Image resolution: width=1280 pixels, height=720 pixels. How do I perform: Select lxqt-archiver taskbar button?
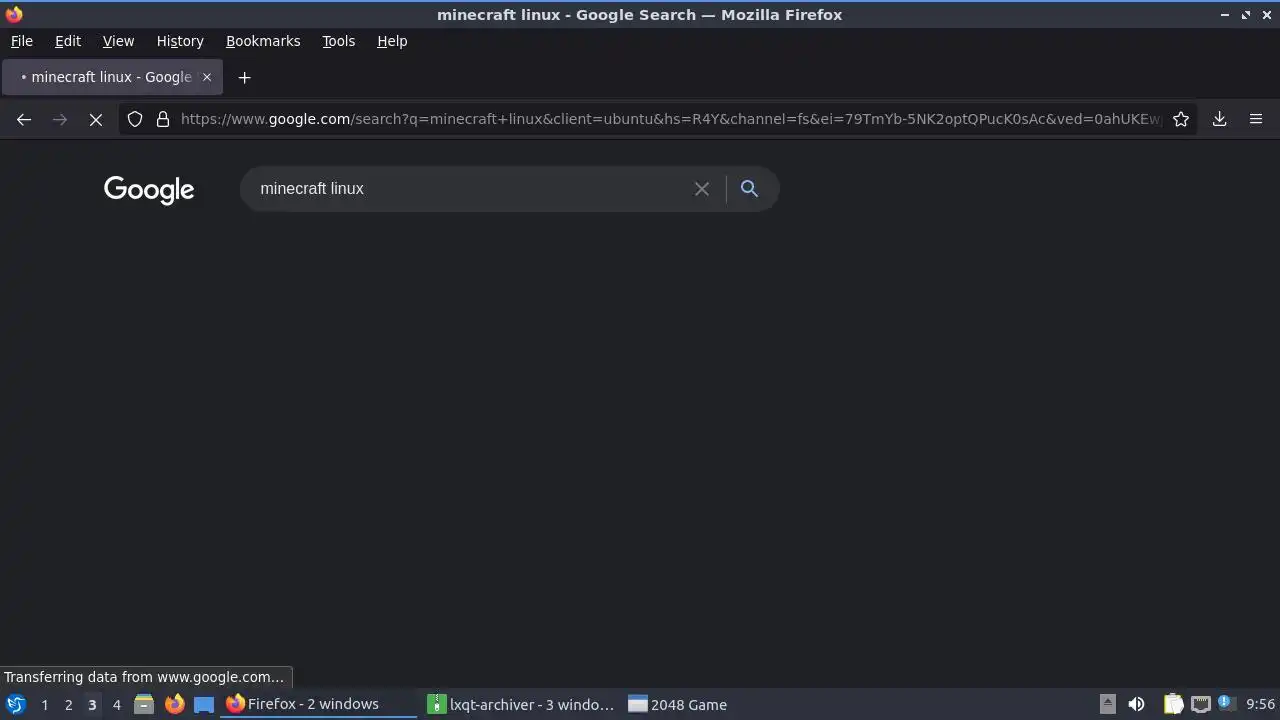[x=521, y=704]
